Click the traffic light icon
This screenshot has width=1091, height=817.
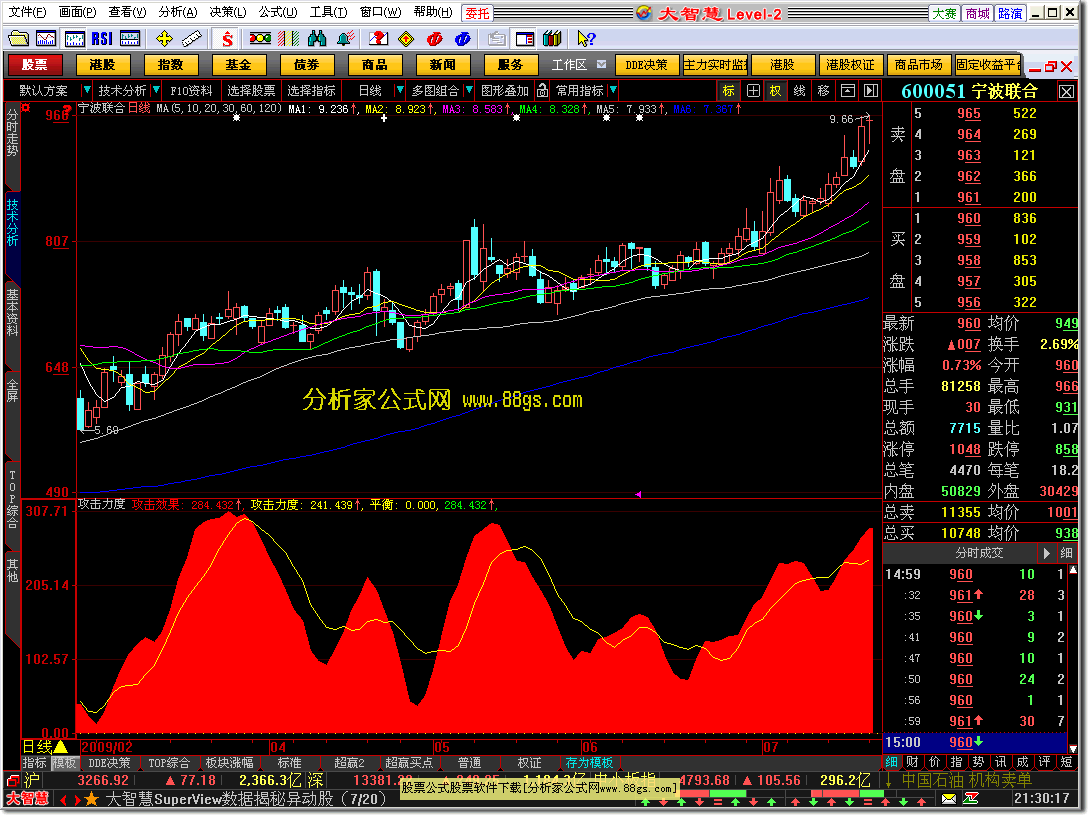[260, 38]
